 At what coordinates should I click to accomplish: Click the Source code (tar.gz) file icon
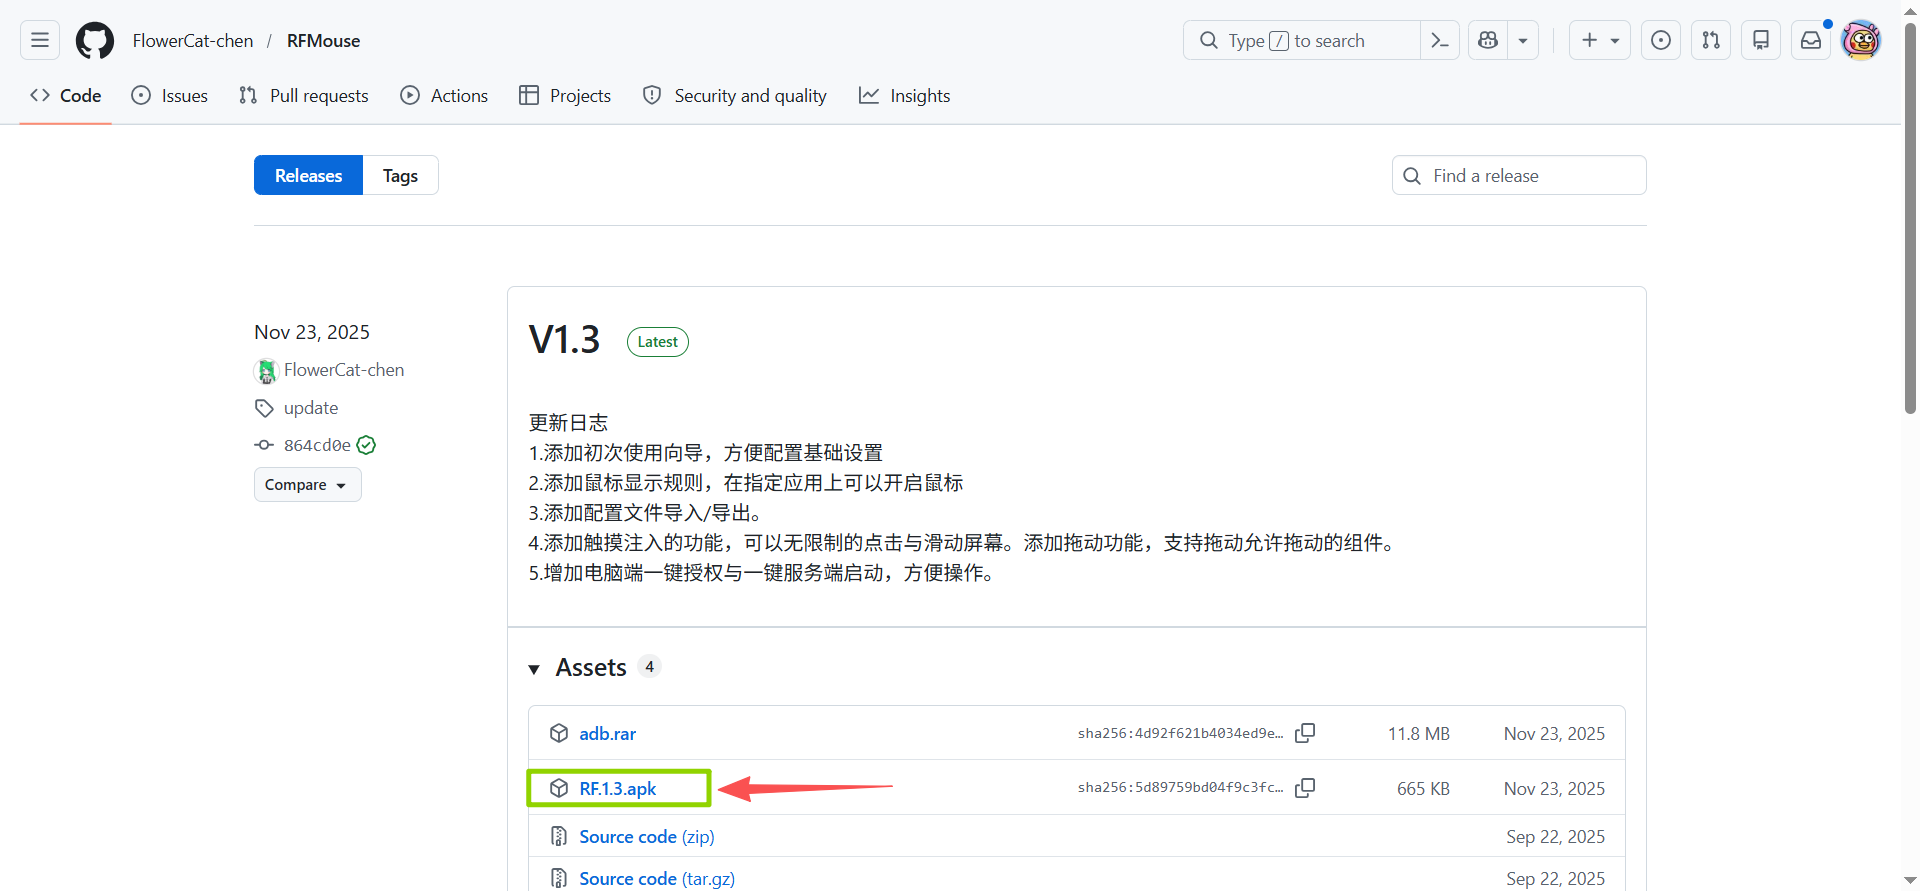(559, 879)
